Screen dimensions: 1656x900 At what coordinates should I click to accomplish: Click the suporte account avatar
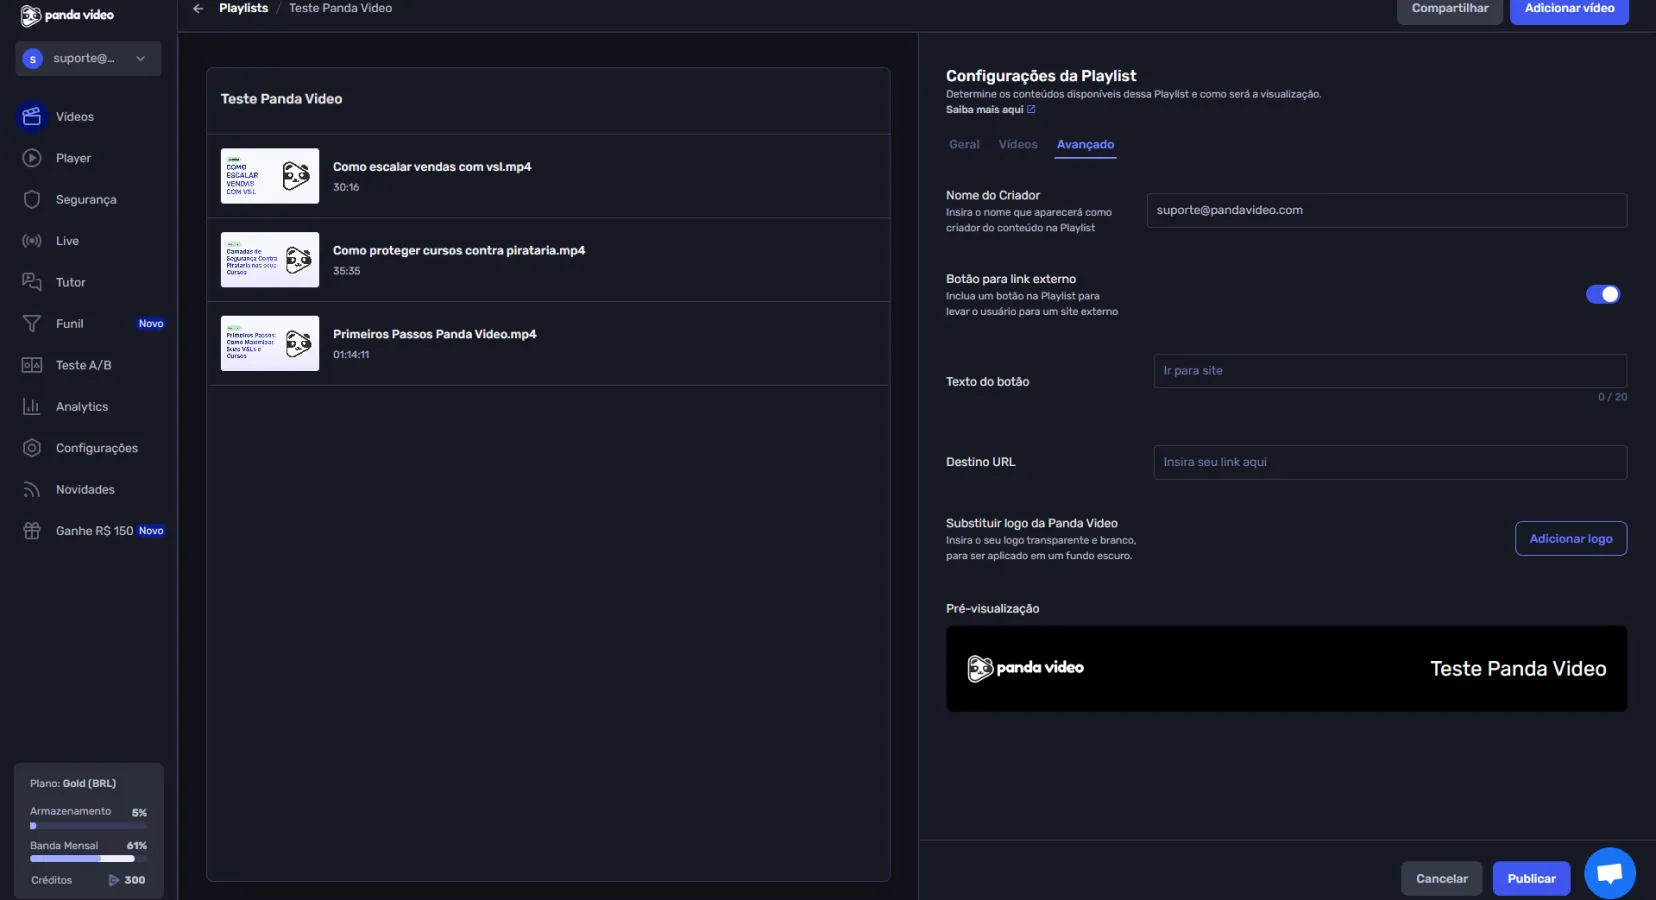33,59
